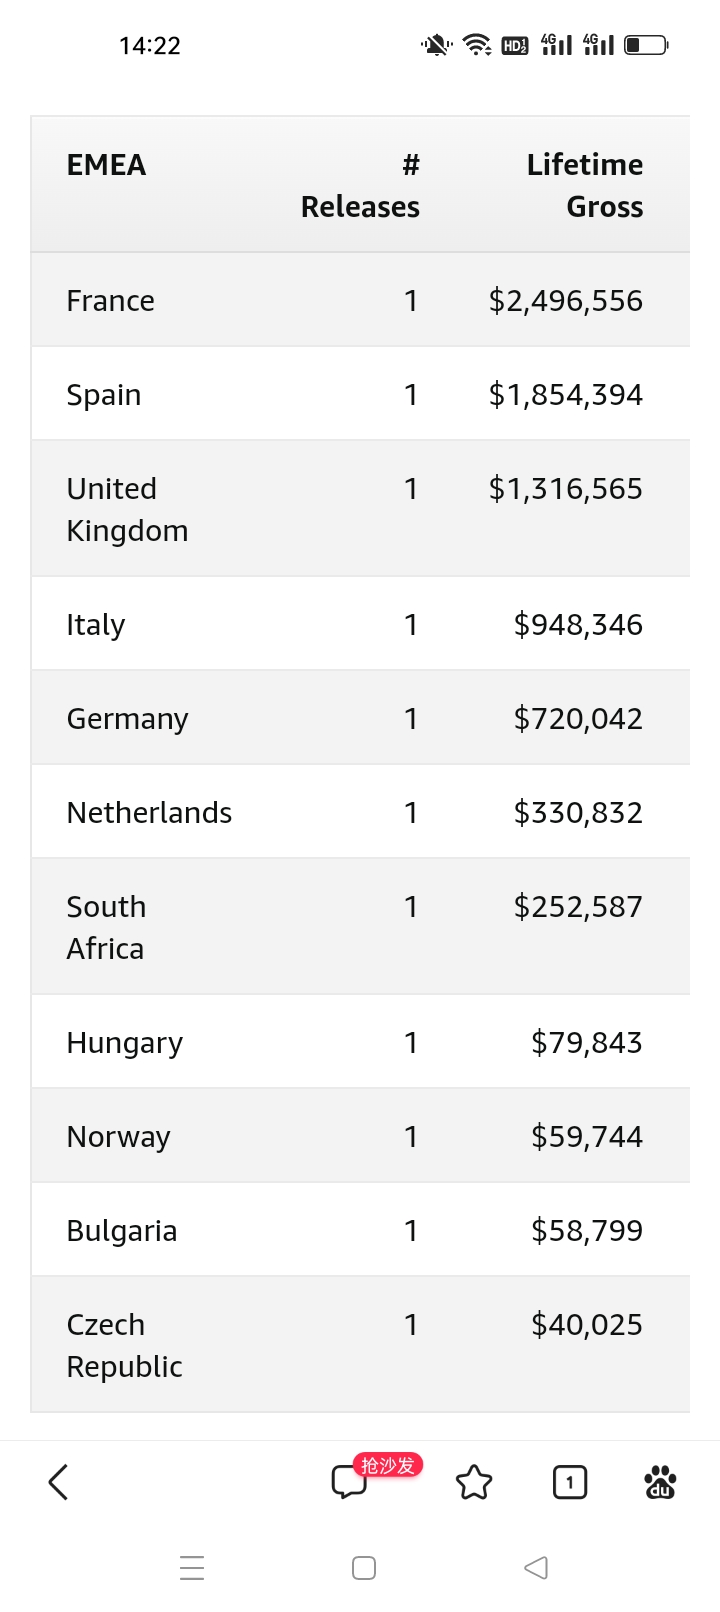Tap the red 抢沙发 badge
The width and height of the screenshot is (720, 1612).
pos(389,1465)
